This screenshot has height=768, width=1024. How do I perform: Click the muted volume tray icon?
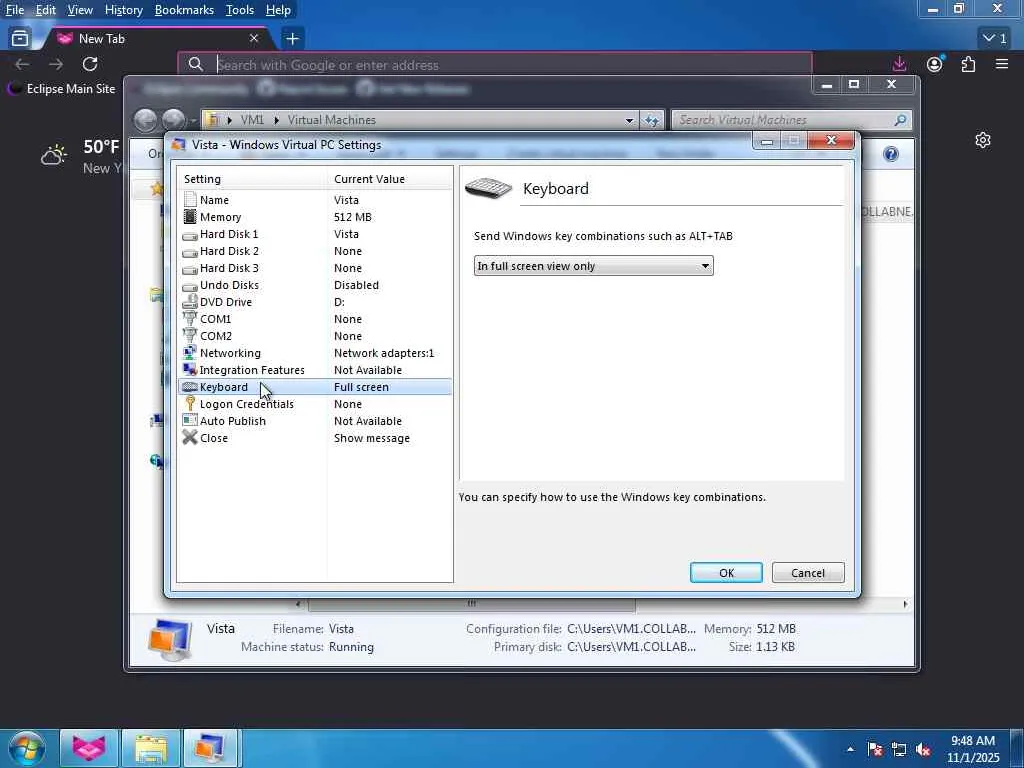[x=923, y=750]
